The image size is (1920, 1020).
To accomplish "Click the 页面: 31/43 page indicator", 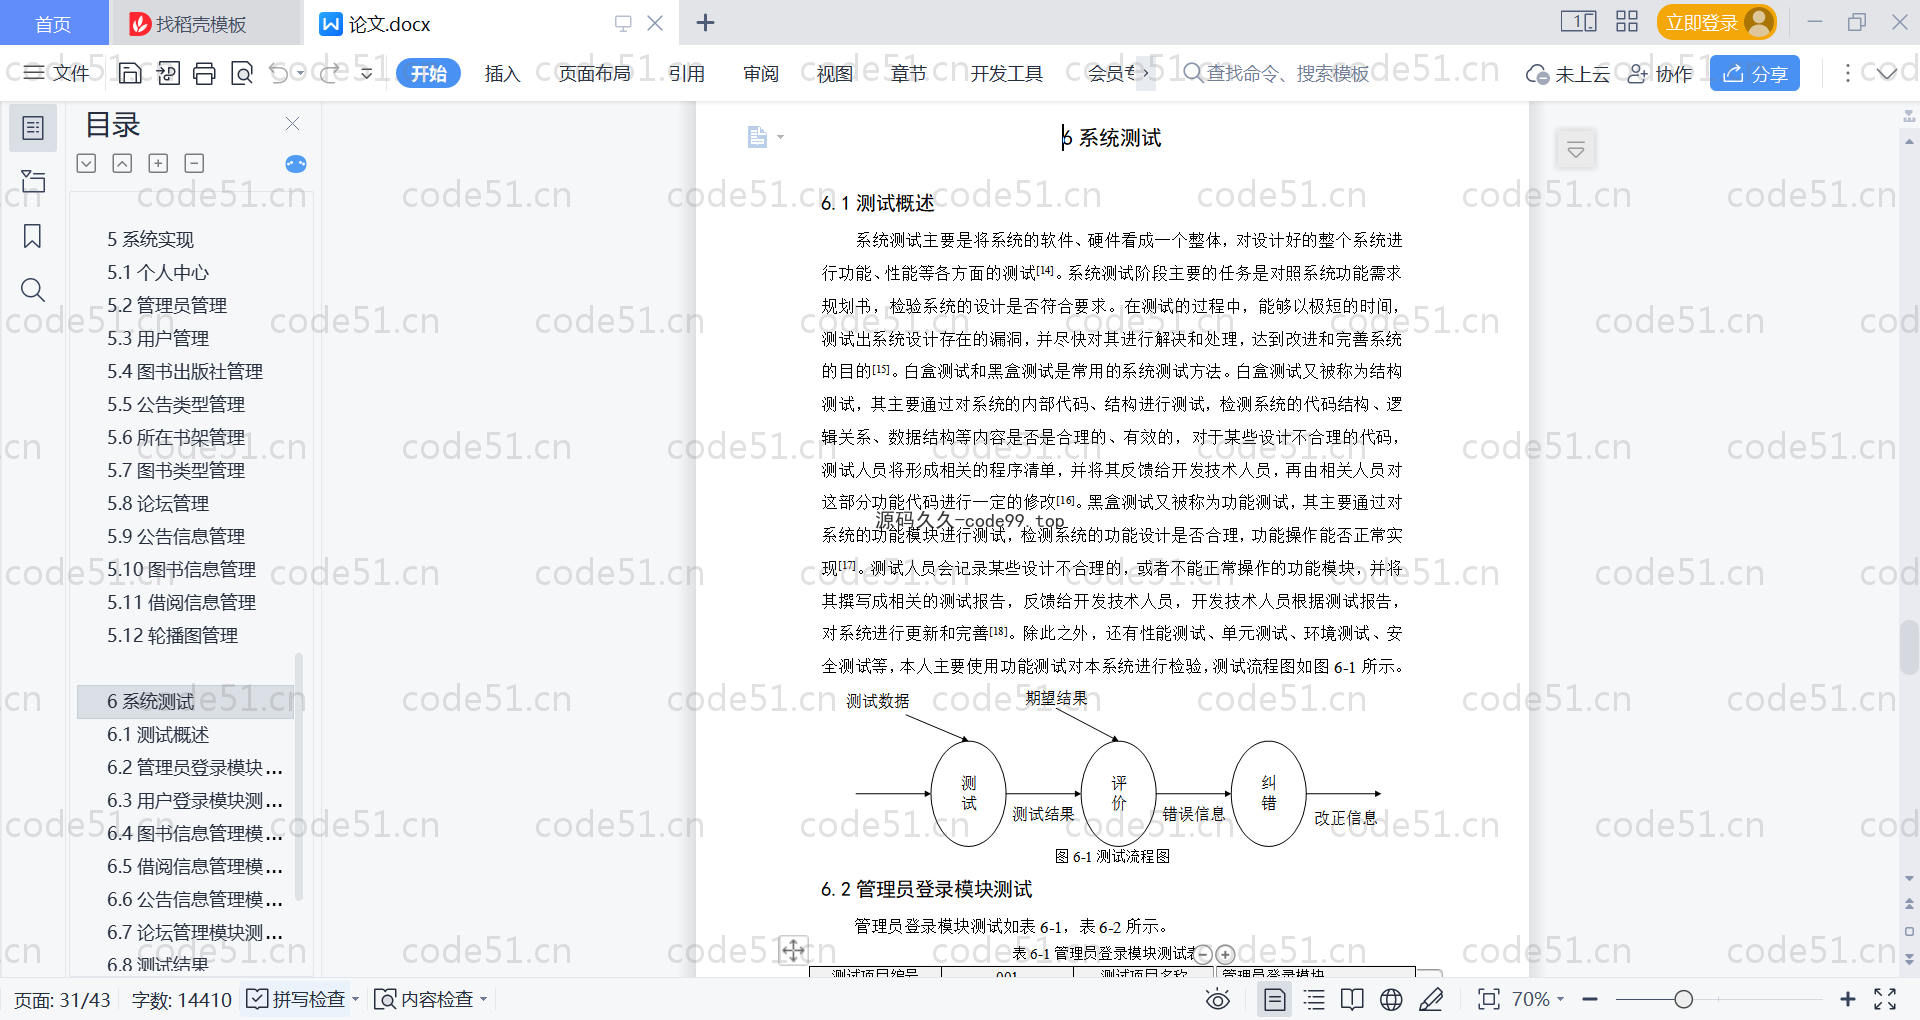I will [x=62, y=1000].
